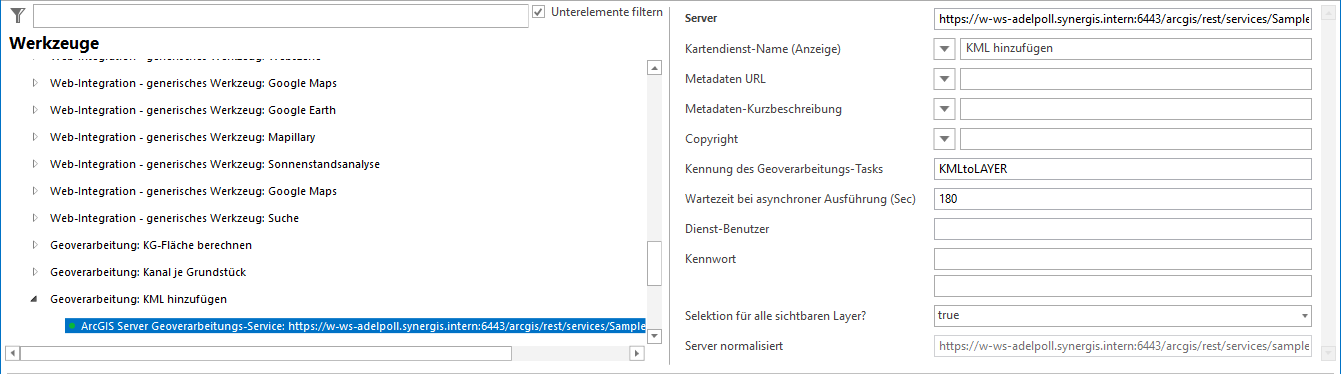Open dropdown beside Copyright field
Image resolution: width=1341 pixels, height=374 pixels.
pyautogui.click(x=945, y=139)
